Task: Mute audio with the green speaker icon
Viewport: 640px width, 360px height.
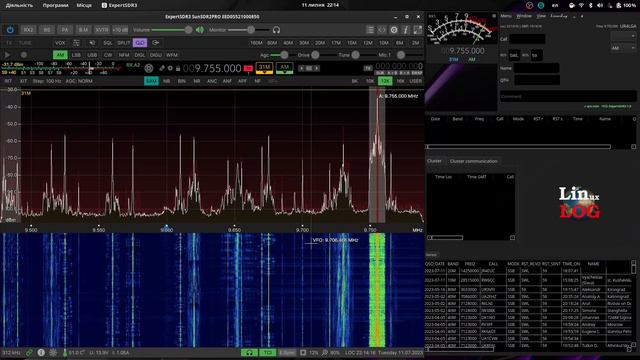Action: 200,30
